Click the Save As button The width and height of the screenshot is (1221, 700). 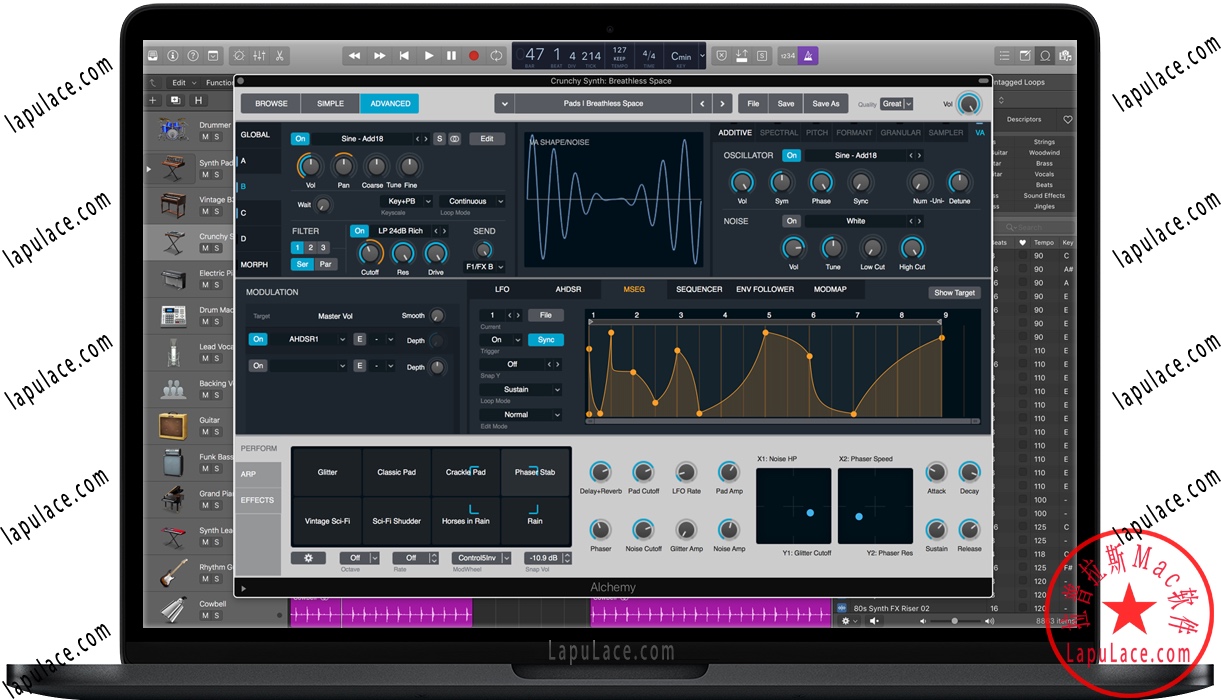pyautogui.click(x=826, y=103)
